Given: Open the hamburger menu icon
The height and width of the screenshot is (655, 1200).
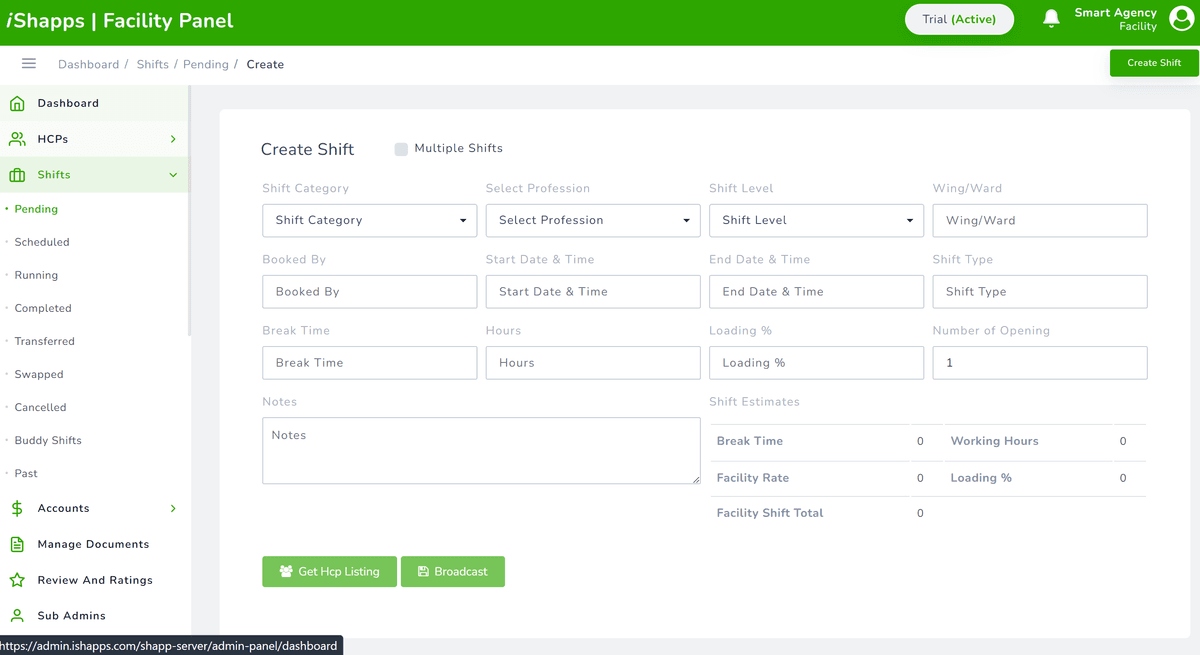Looking at the screenshot, I should (x=29, y=63).
